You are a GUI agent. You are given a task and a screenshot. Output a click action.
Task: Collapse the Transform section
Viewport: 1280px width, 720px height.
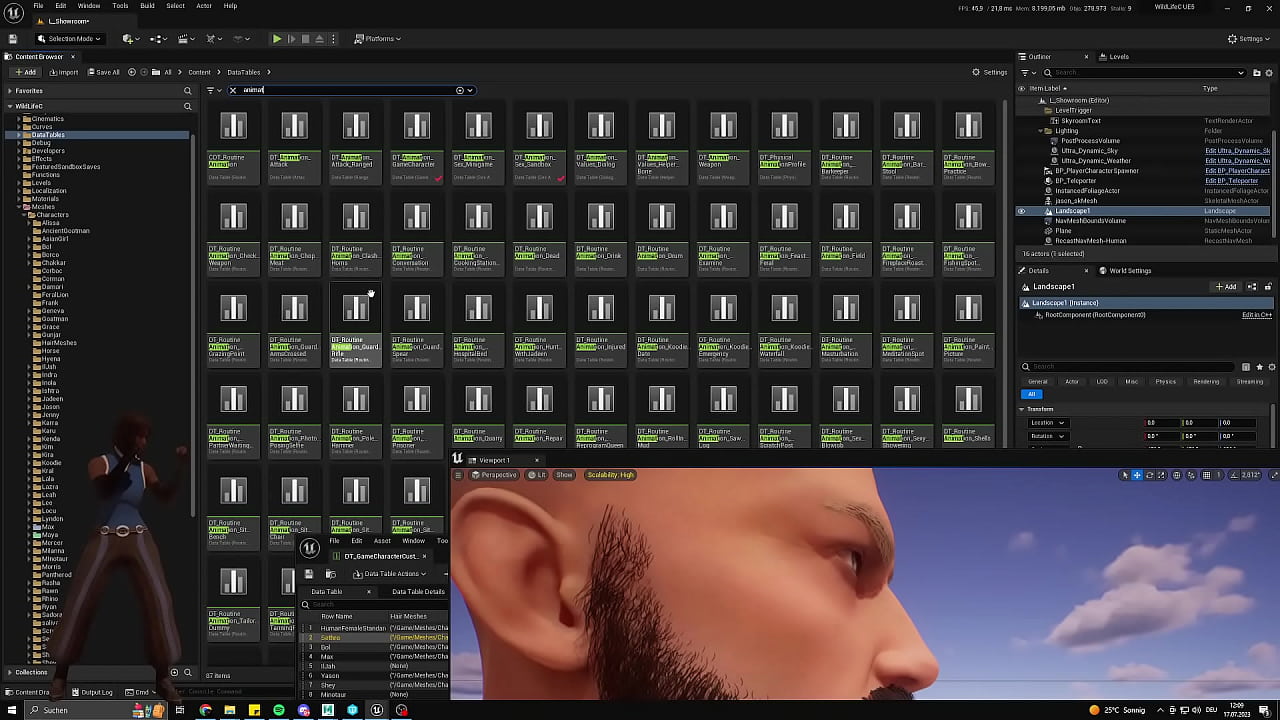1022,409
